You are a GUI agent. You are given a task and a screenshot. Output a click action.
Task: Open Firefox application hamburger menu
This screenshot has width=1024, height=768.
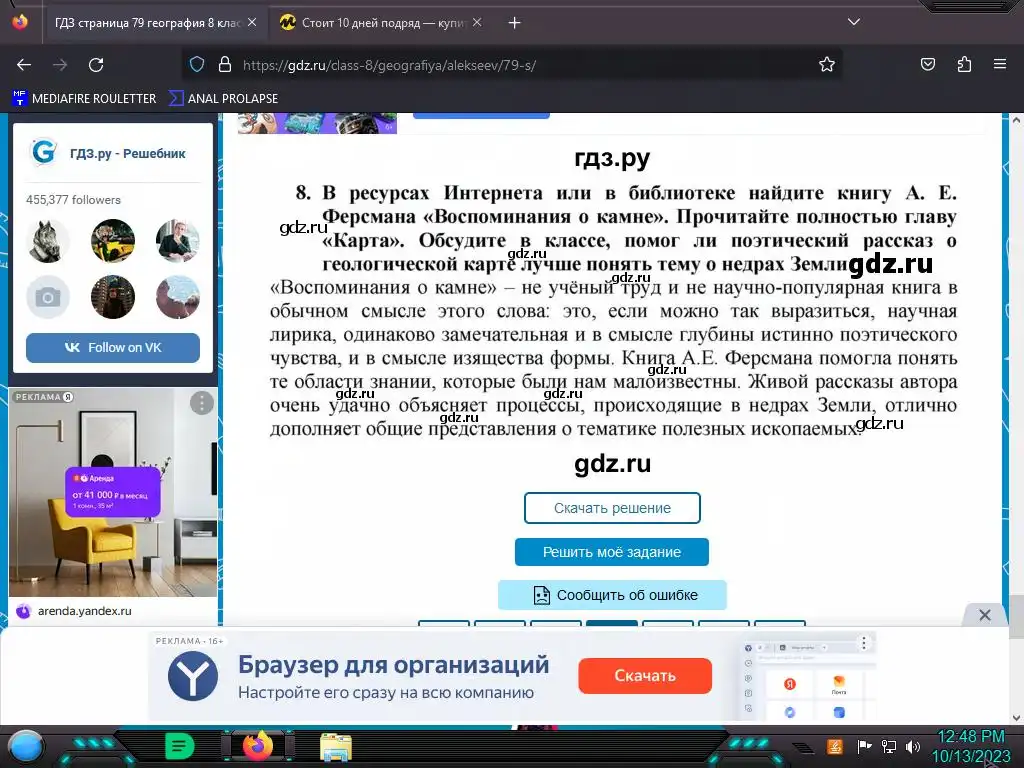click(999, 65)
